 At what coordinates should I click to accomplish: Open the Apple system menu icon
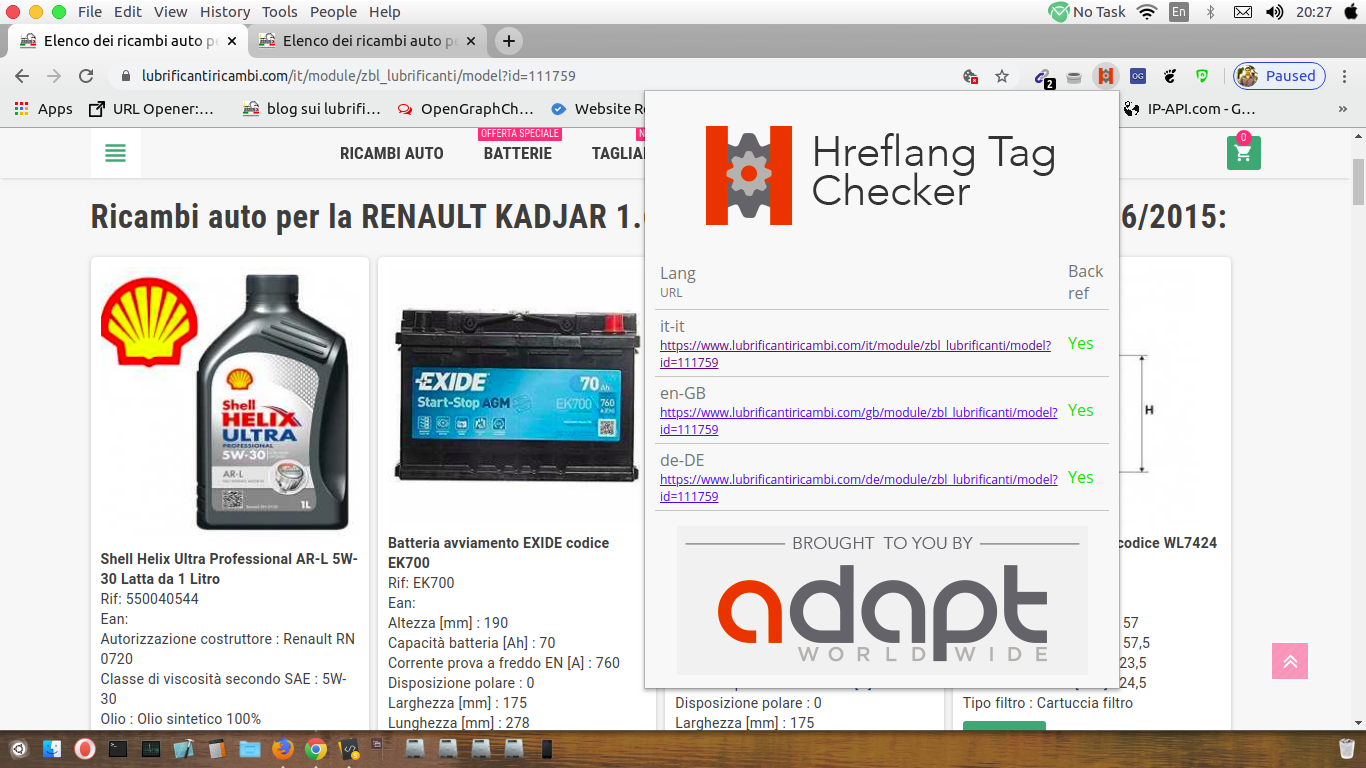[1350, 12]
